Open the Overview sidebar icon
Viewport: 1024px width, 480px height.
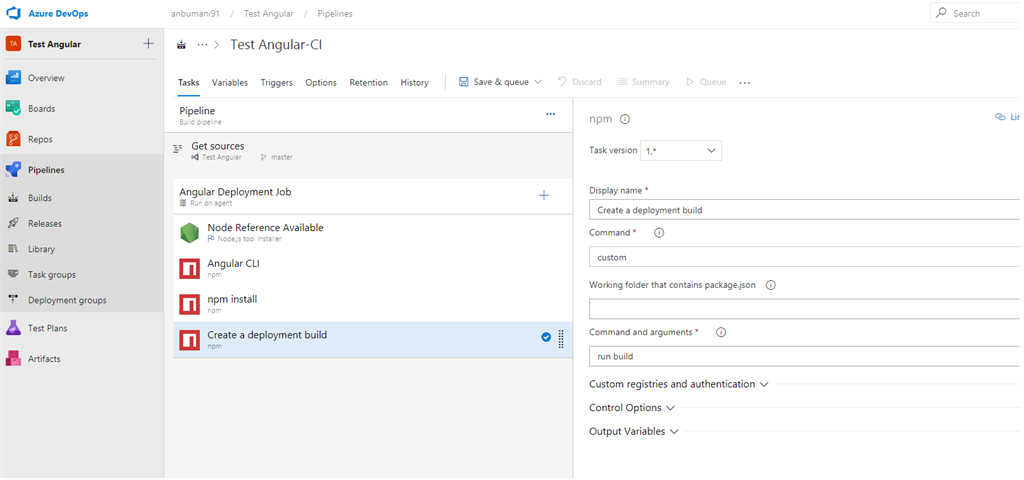tap(14, 78)
